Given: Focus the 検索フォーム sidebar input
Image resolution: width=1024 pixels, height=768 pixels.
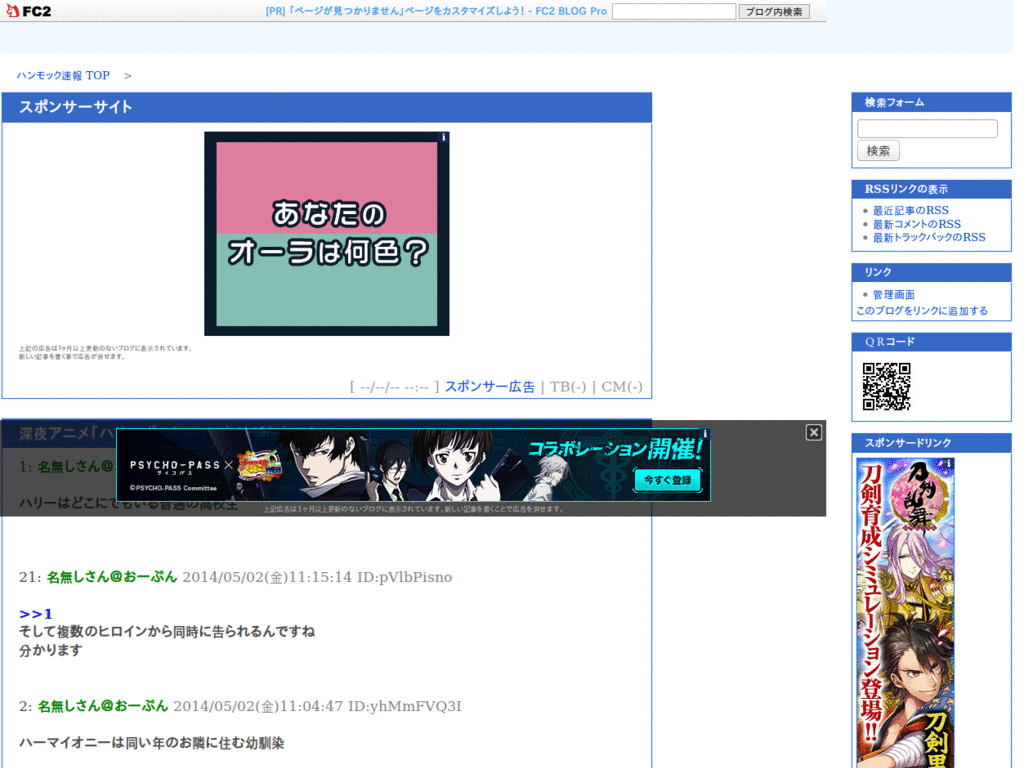Looking at the screenshot, I should pyautogui.click(x=927, y=129).
